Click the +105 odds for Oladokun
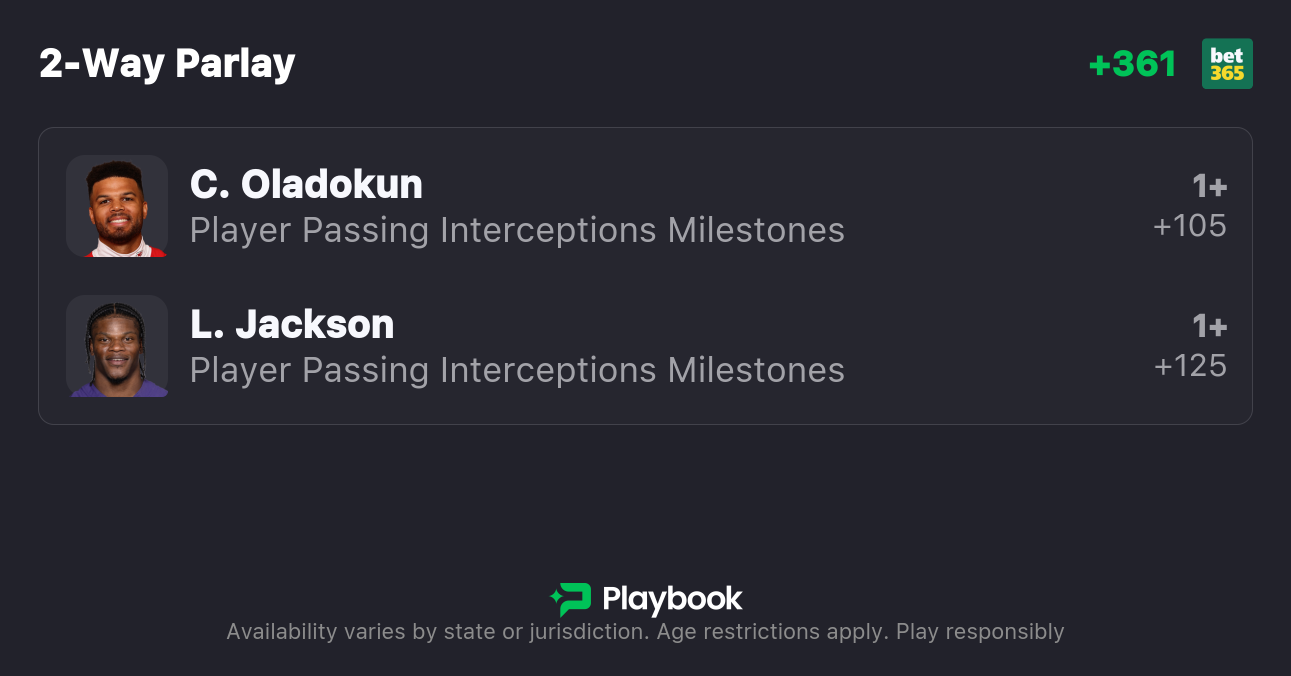The image size is (1291, 676). [1190, 227]
